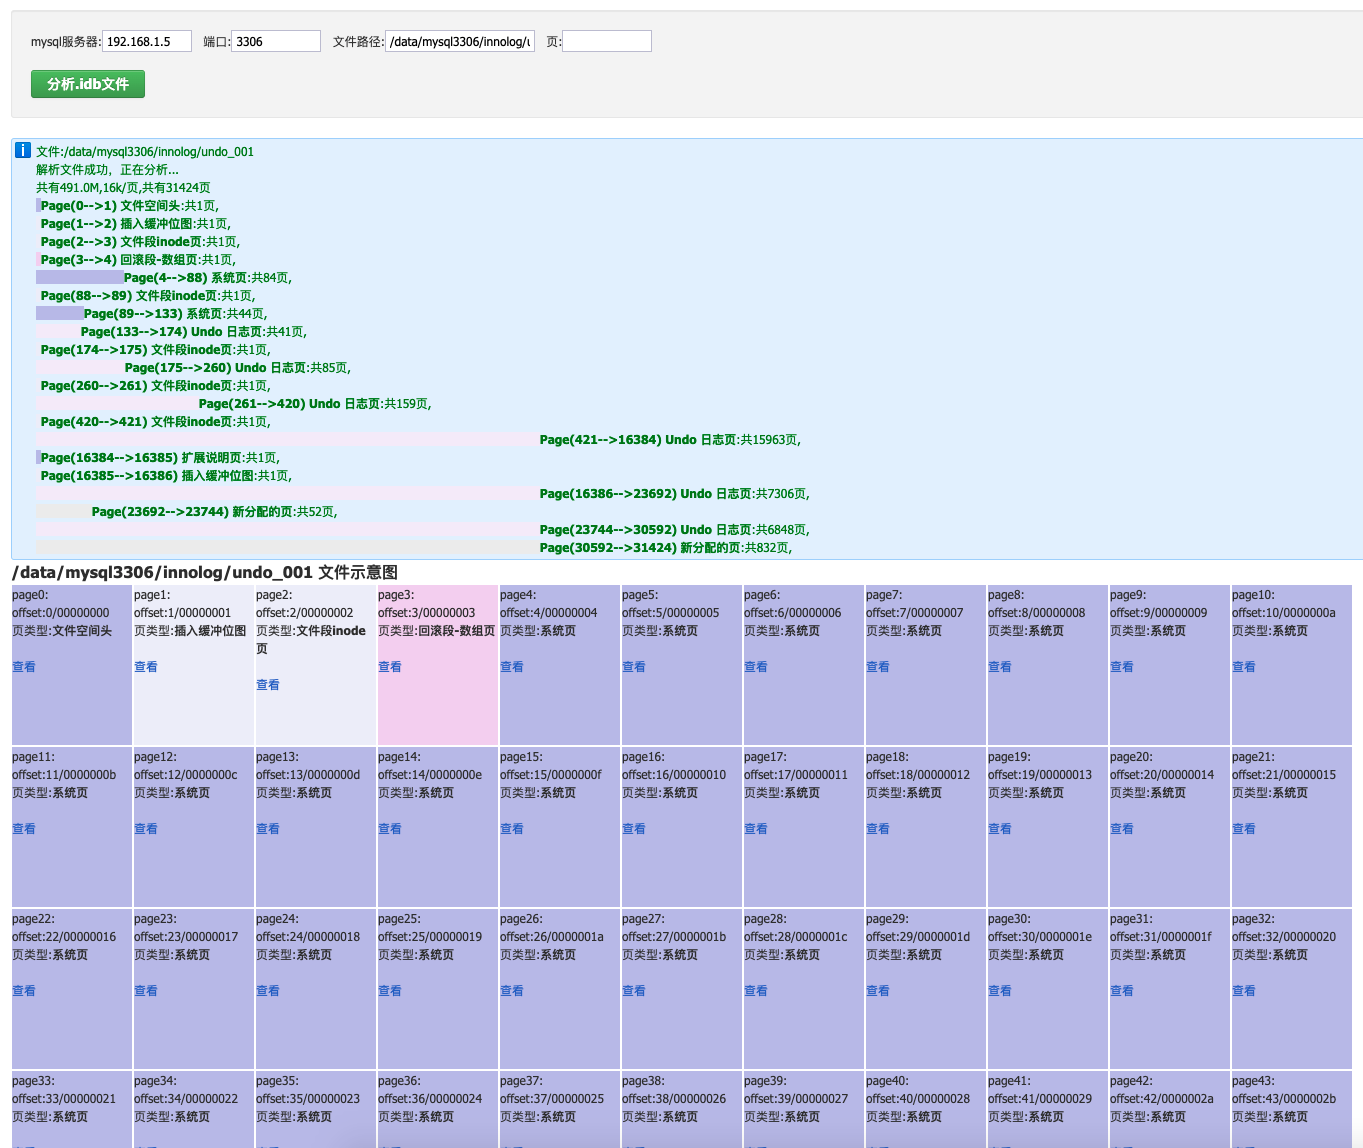Click 查看 link in page32 cell

[x=1244, y=991]
